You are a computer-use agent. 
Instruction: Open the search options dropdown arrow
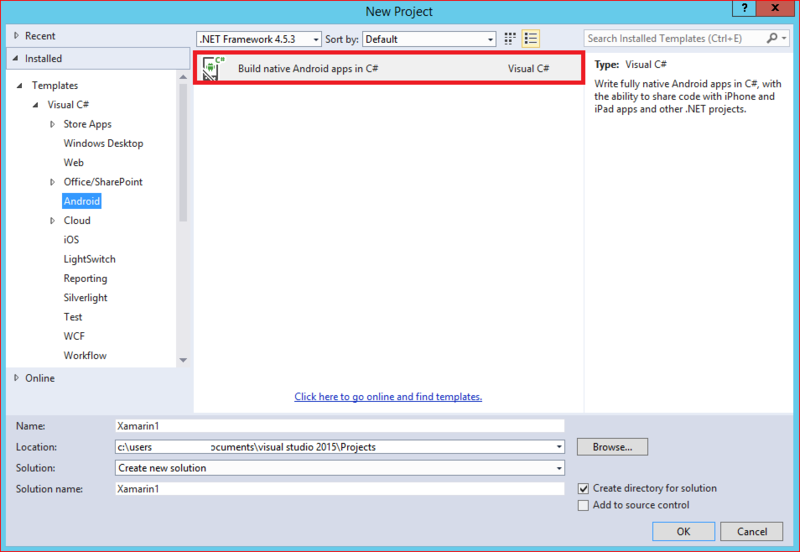click(784, 38)
